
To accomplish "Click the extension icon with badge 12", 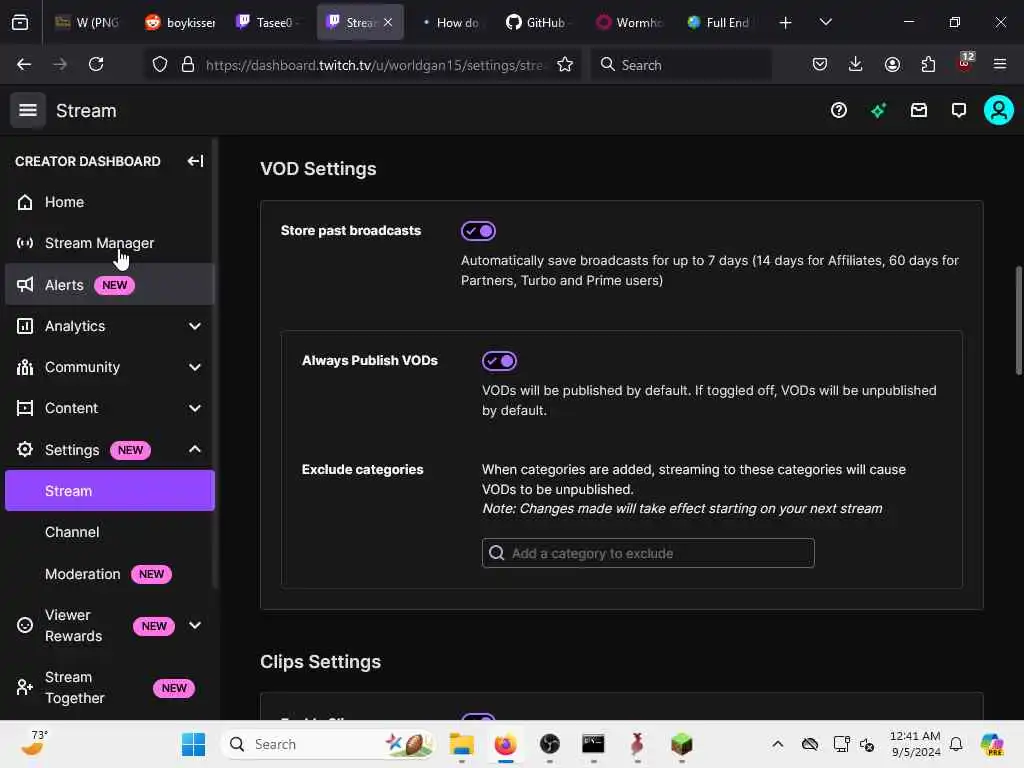I will 965,63.
